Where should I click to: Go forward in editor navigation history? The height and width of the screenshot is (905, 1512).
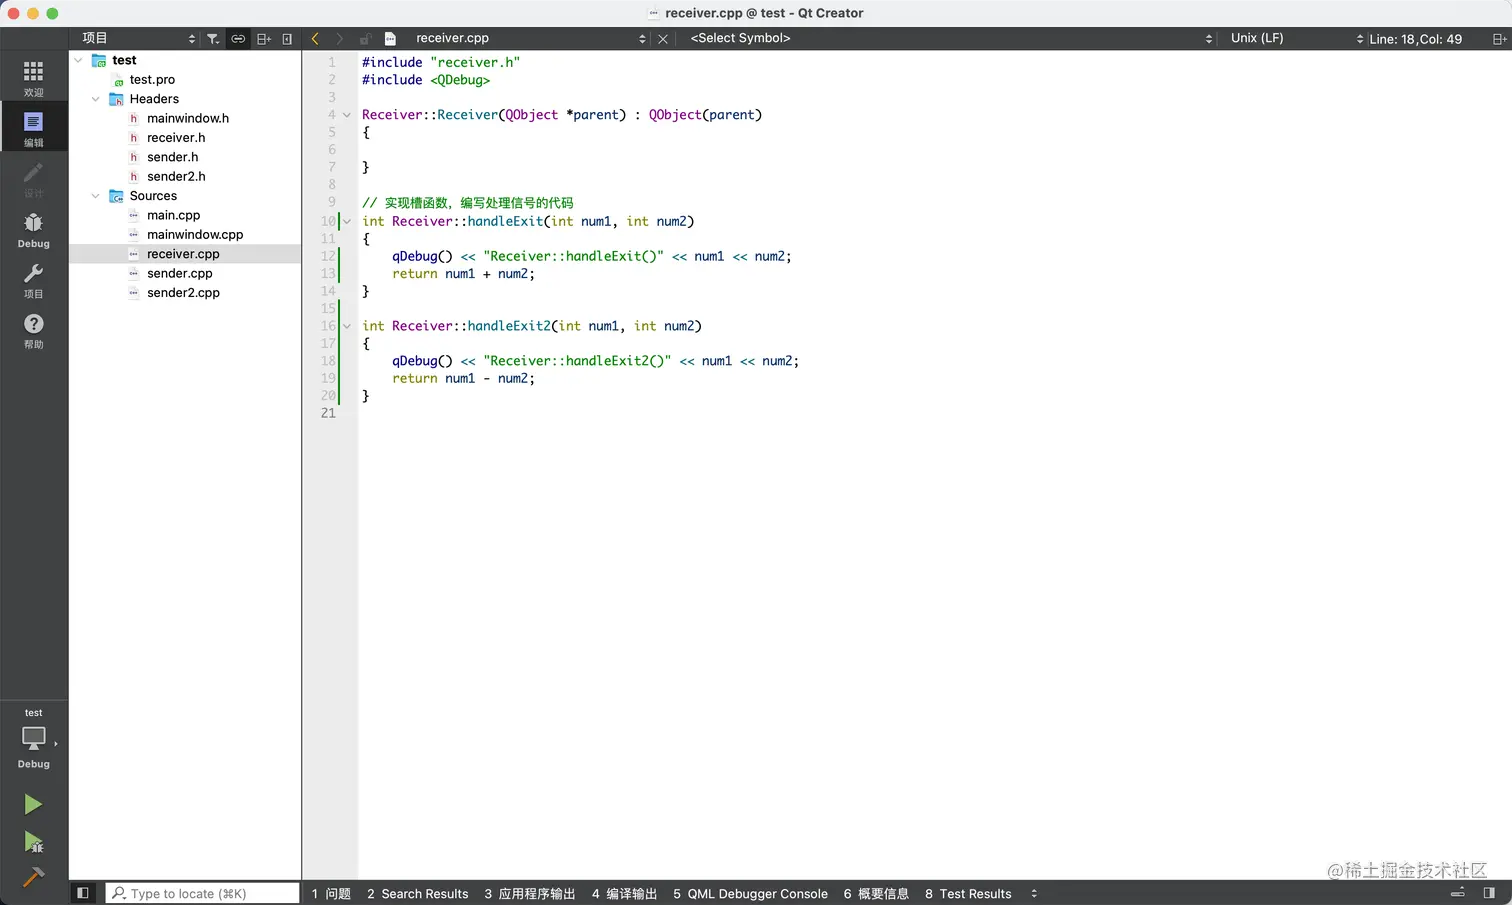click(340, 39)
